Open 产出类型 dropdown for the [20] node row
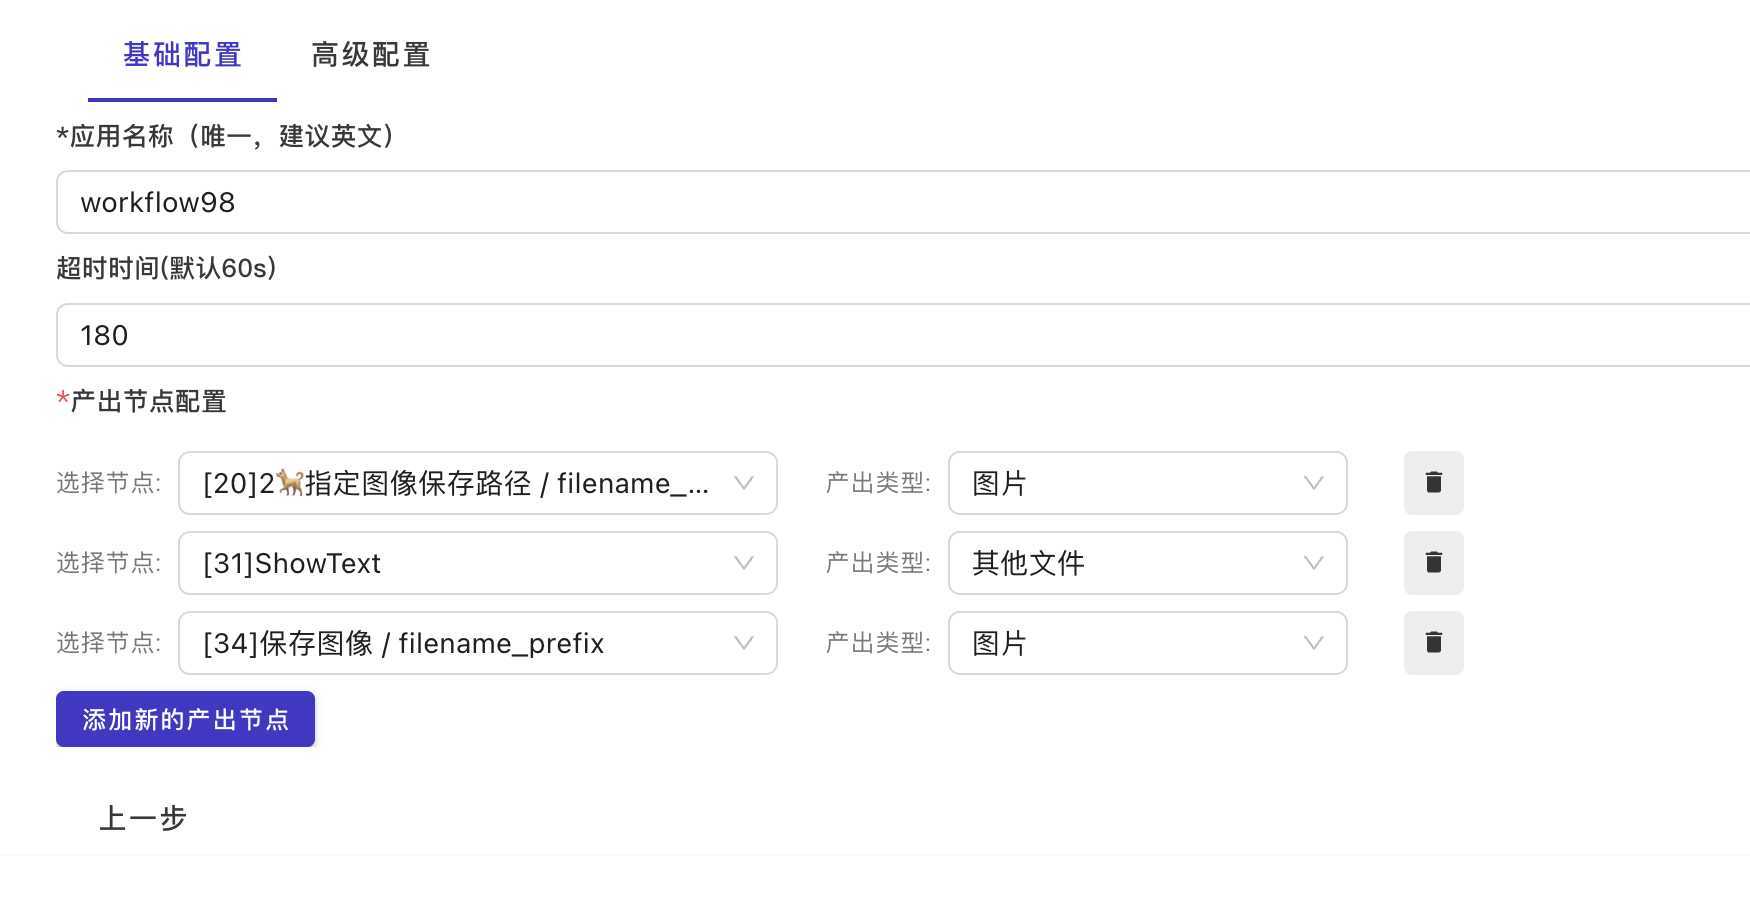The image size is (1750, 908). [x=1148, y=483]
